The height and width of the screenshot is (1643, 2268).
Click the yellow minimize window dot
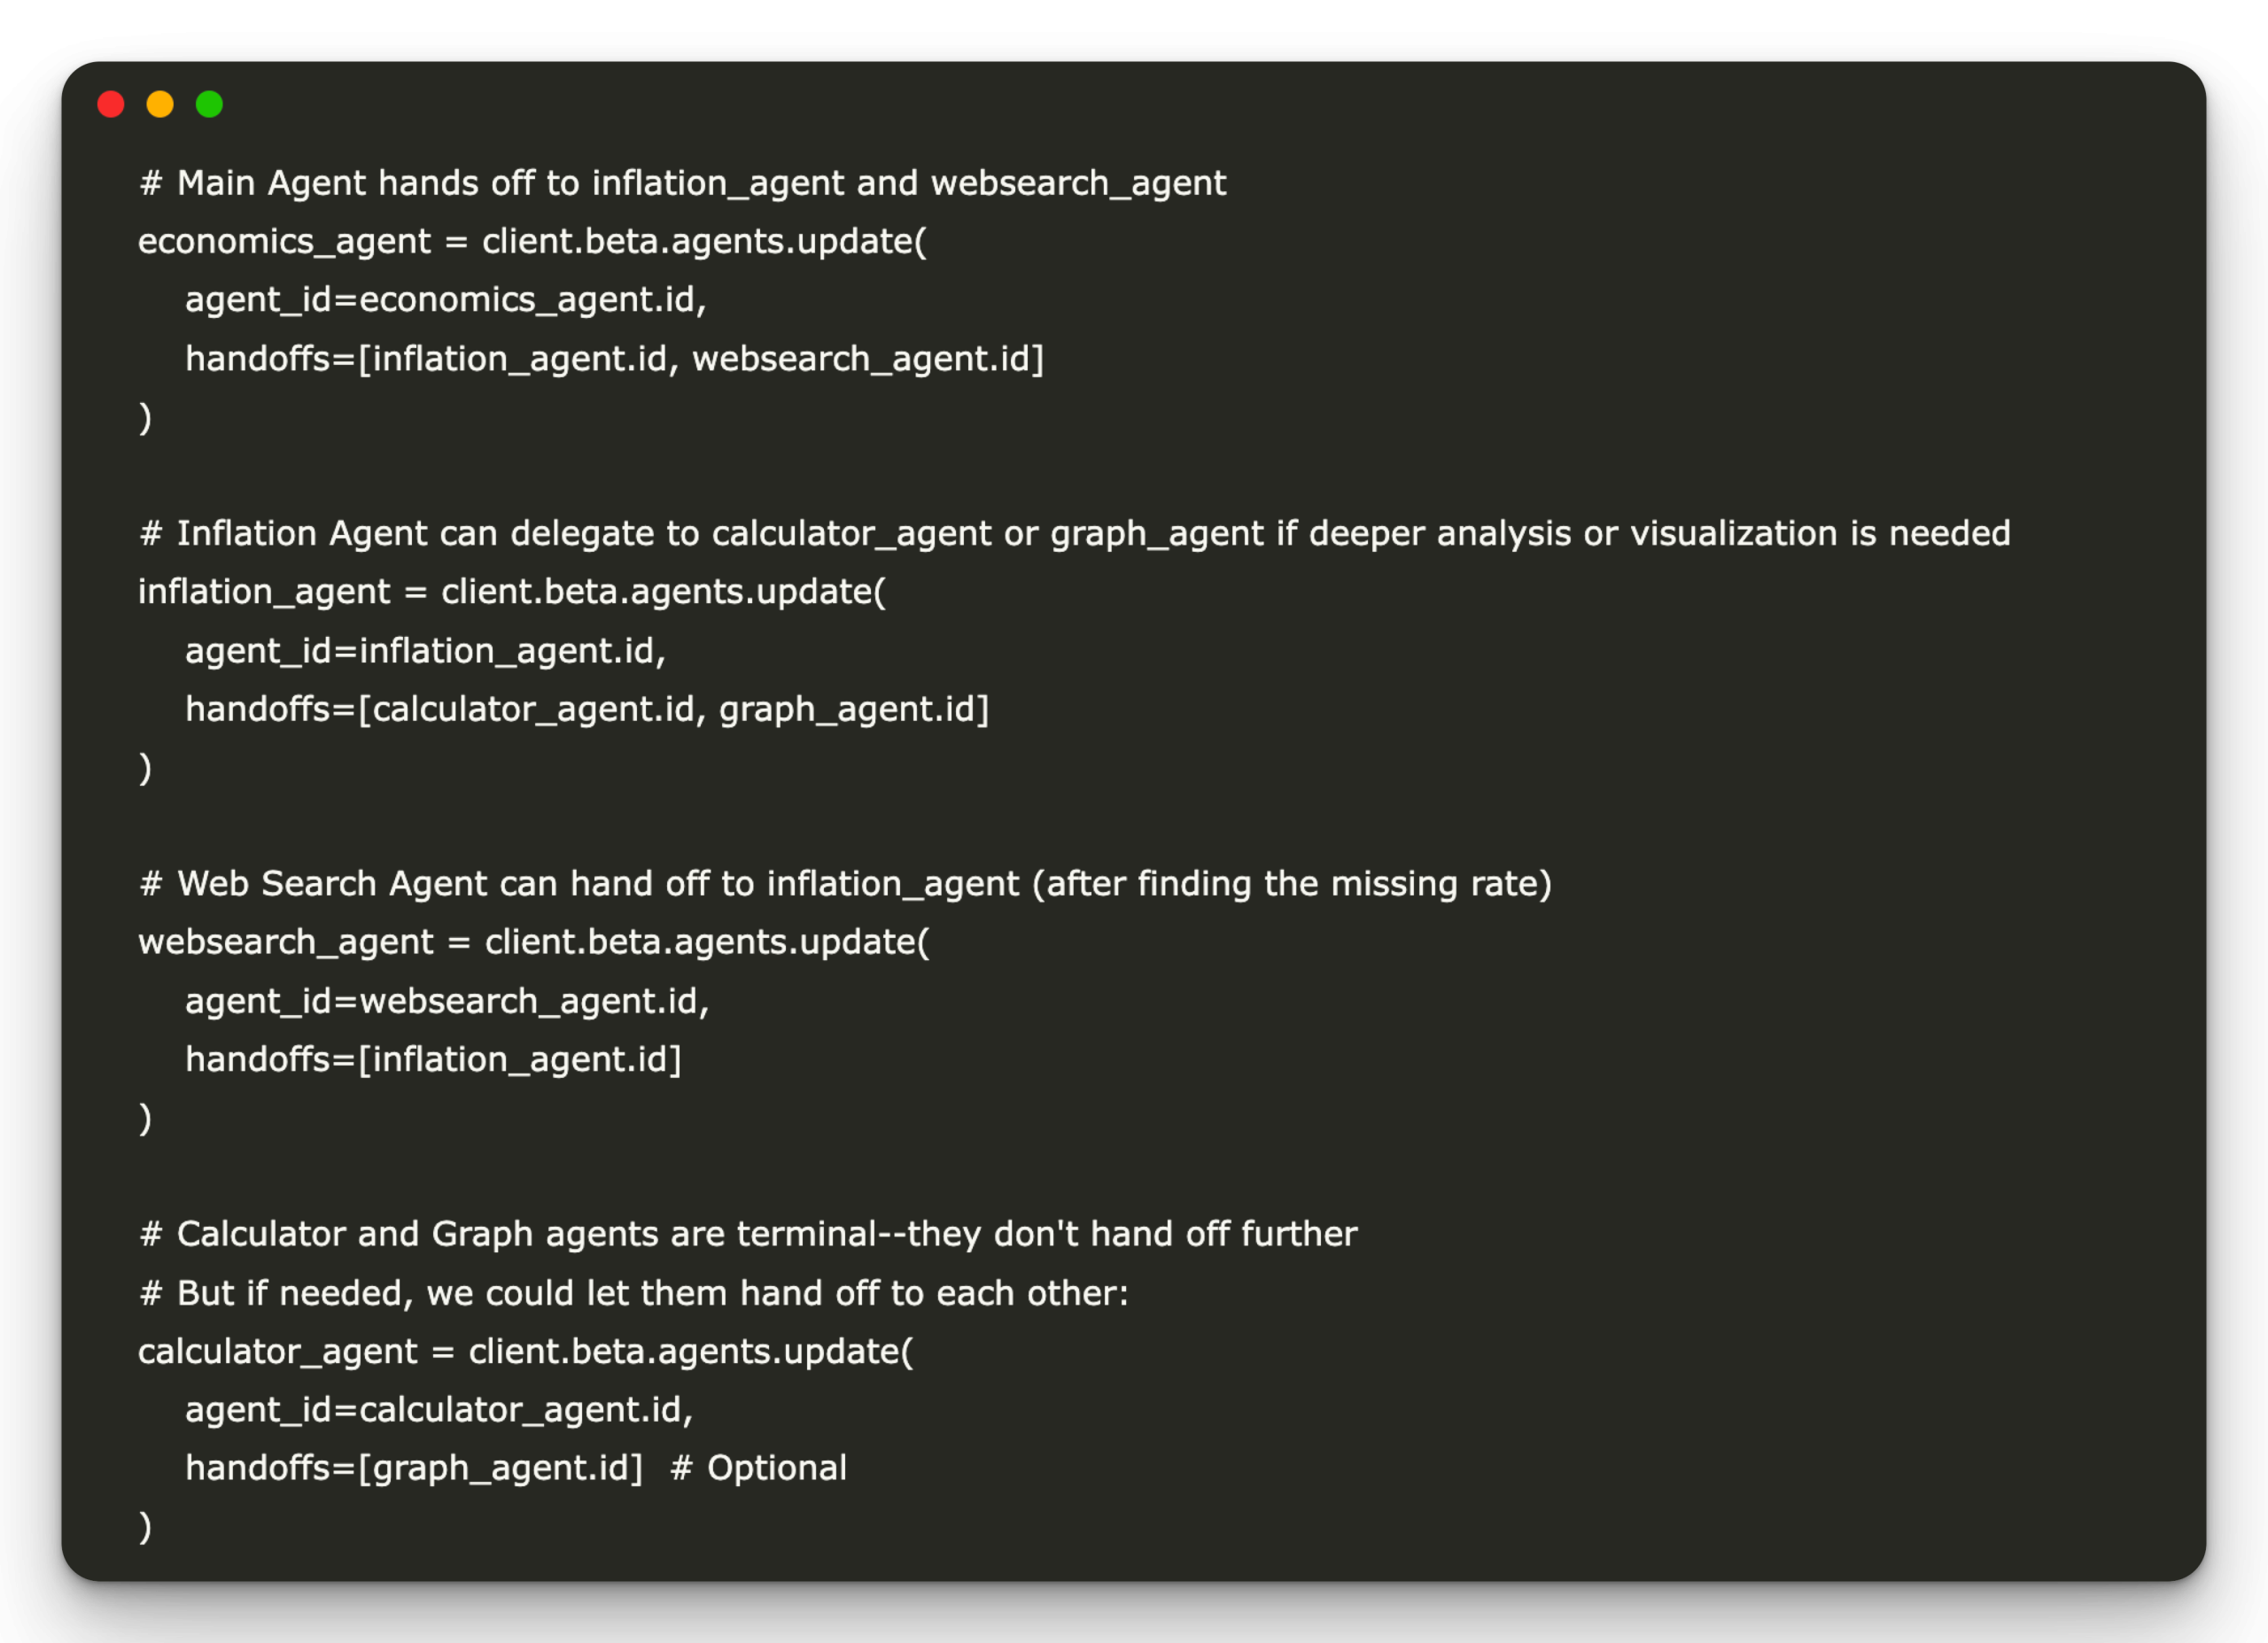click(160, 104)
